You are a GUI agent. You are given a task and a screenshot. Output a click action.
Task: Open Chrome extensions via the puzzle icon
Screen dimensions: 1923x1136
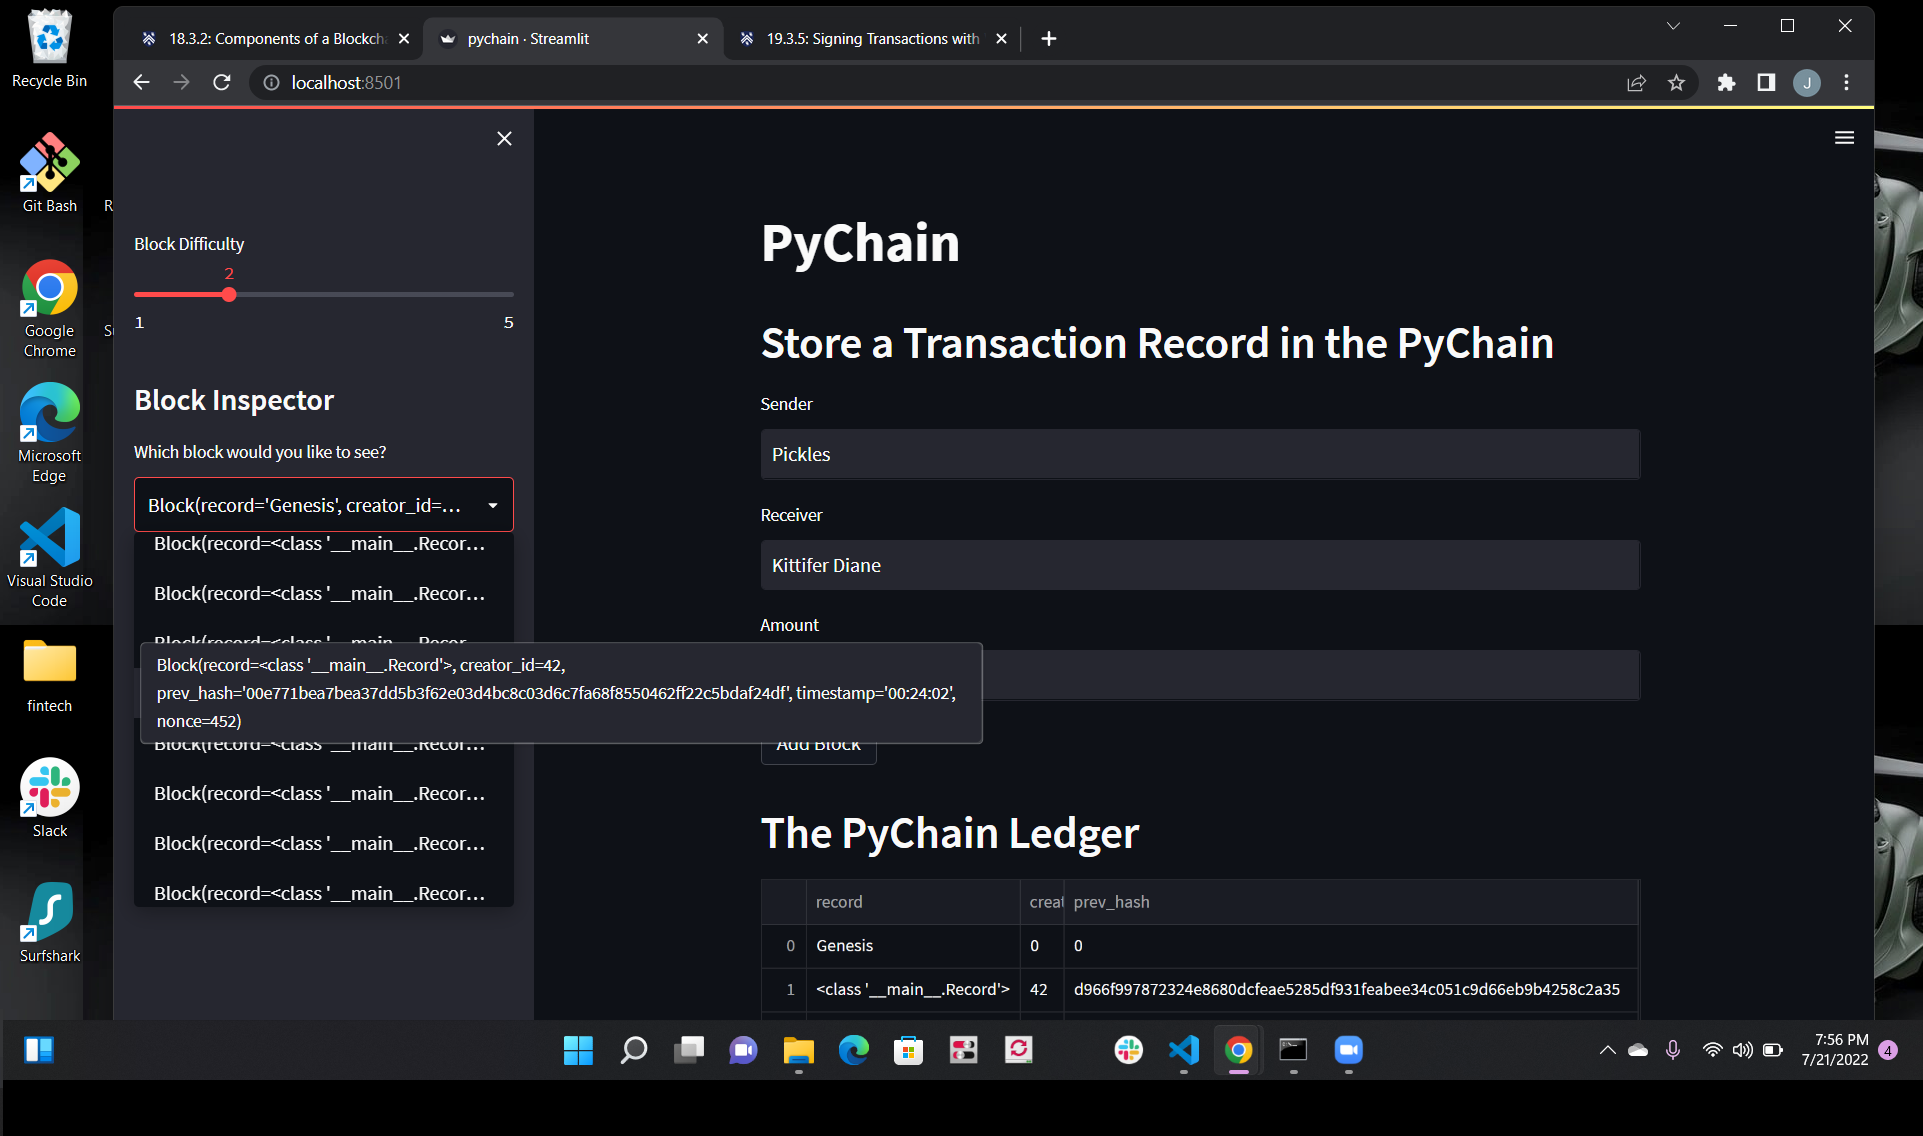pos(1725,83)
